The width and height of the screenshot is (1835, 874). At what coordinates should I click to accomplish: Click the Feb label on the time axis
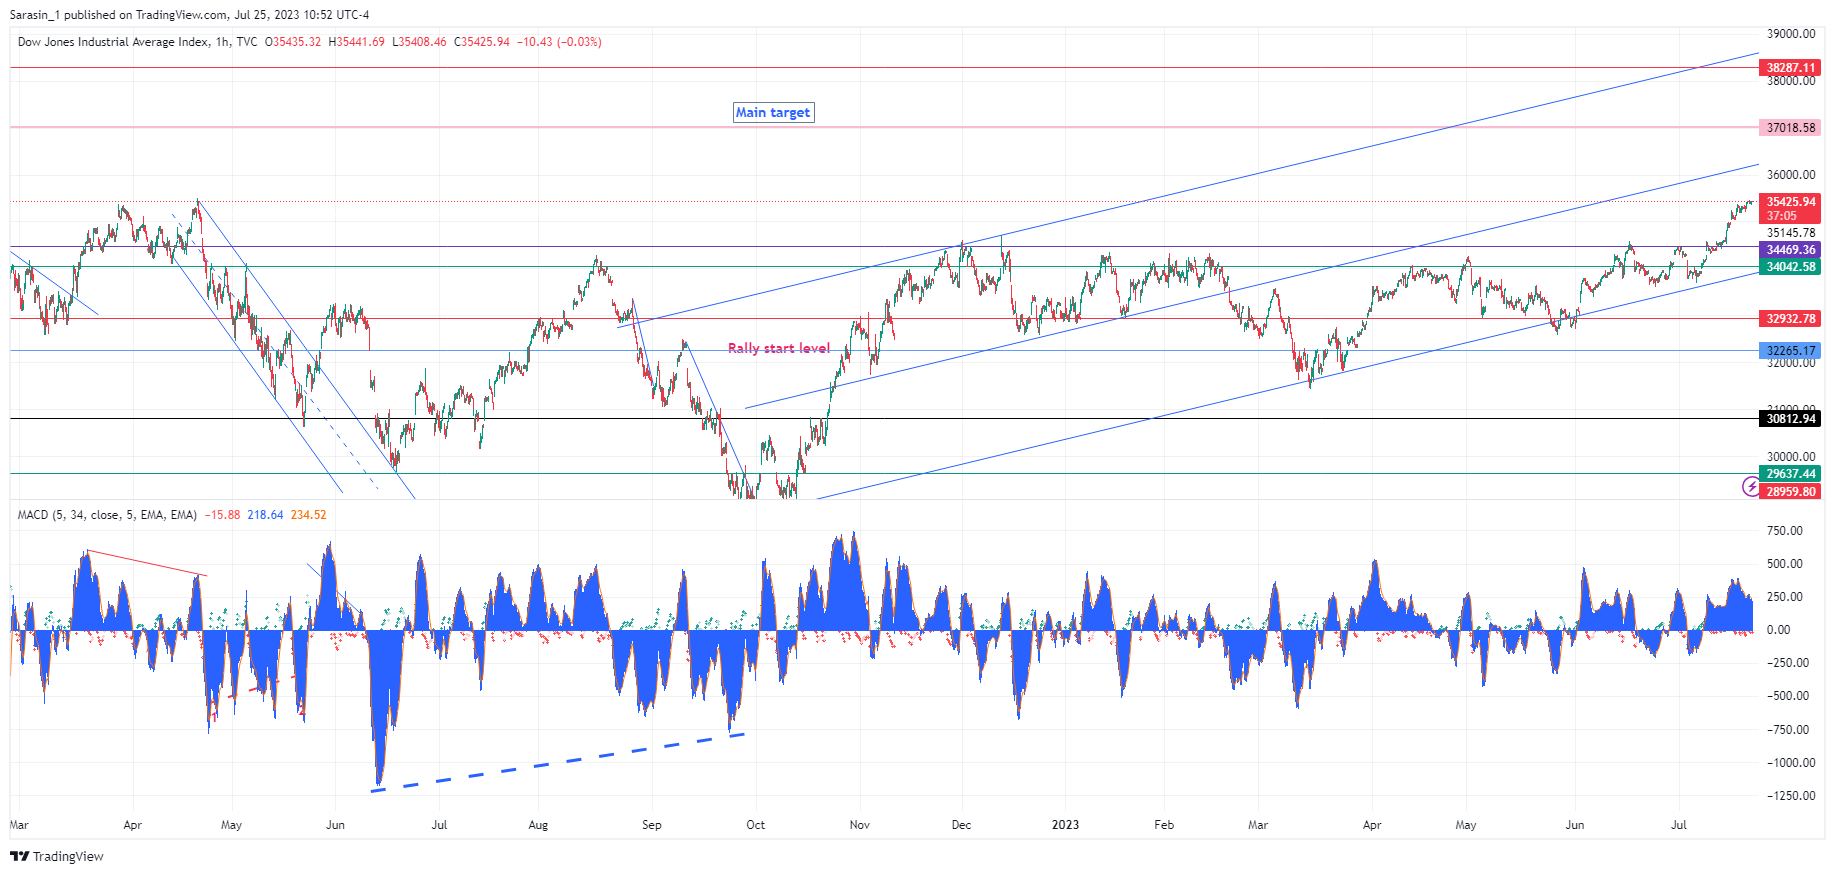click(1164, 825)
